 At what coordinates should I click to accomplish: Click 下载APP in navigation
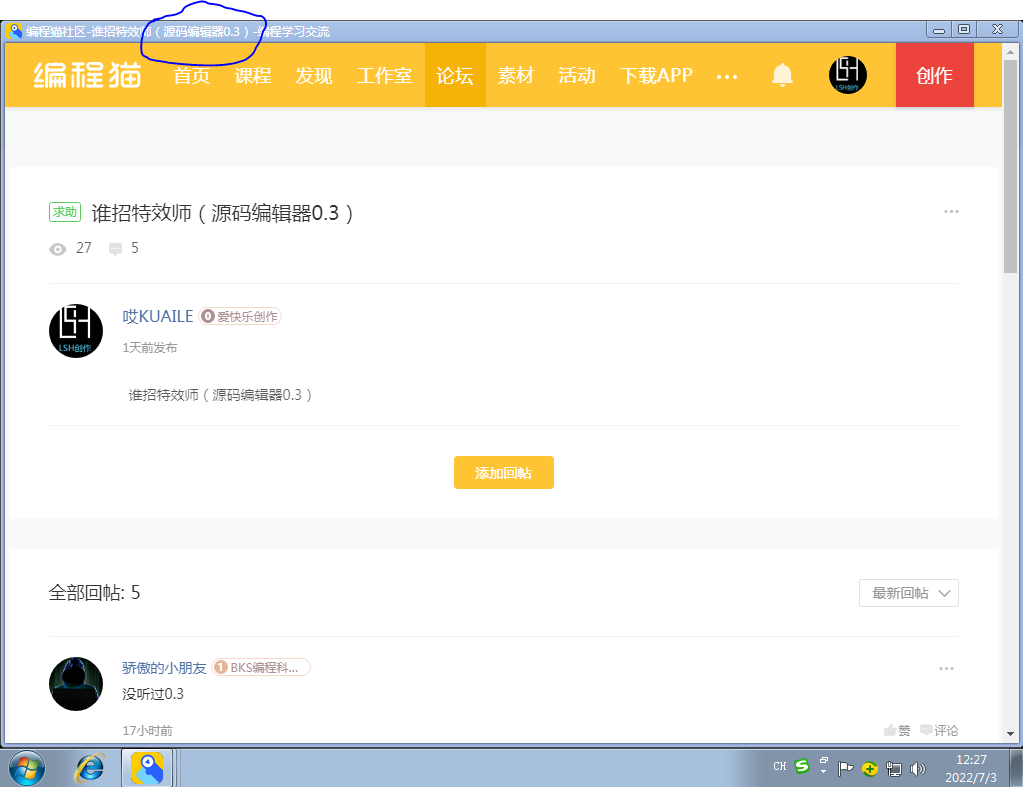(x=656, y=75)
